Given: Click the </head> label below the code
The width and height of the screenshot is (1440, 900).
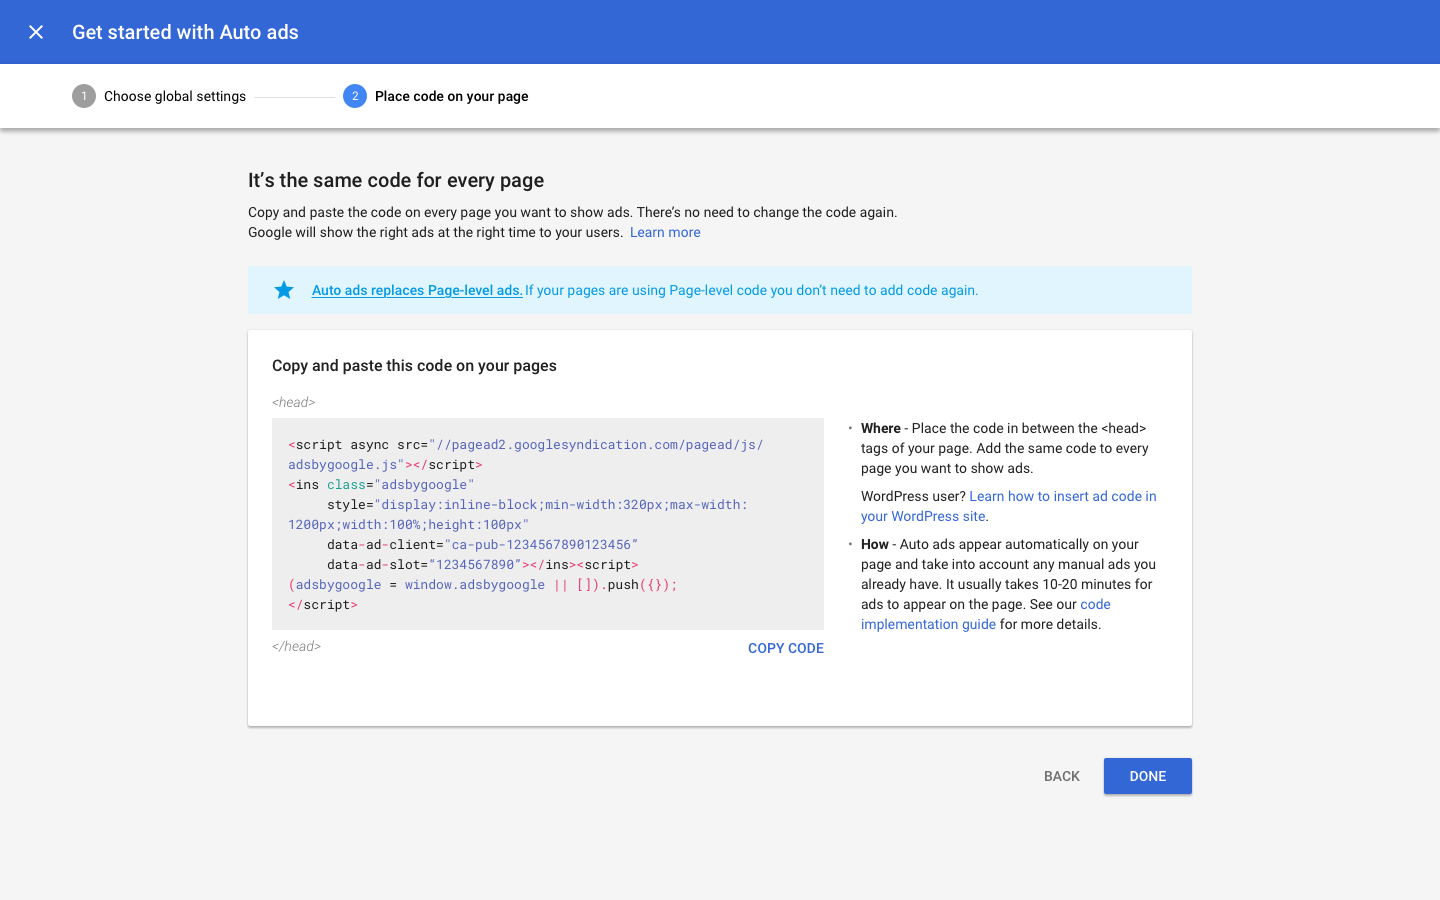Looking at the screenshot, I should tap(297, 646).
